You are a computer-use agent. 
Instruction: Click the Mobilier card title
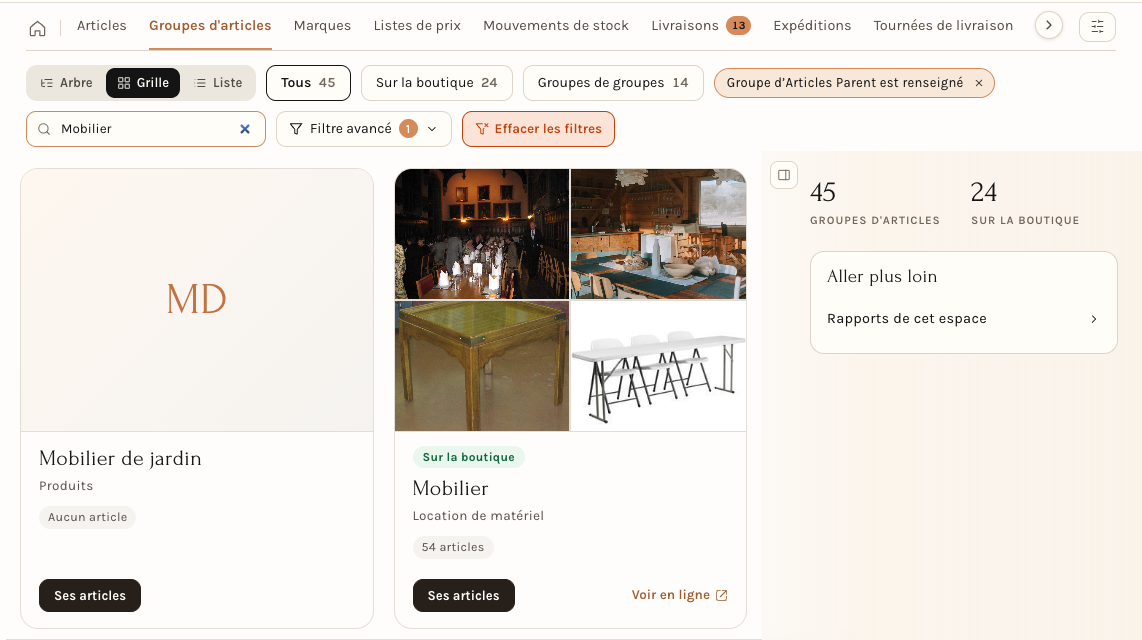tap(450, 489)
